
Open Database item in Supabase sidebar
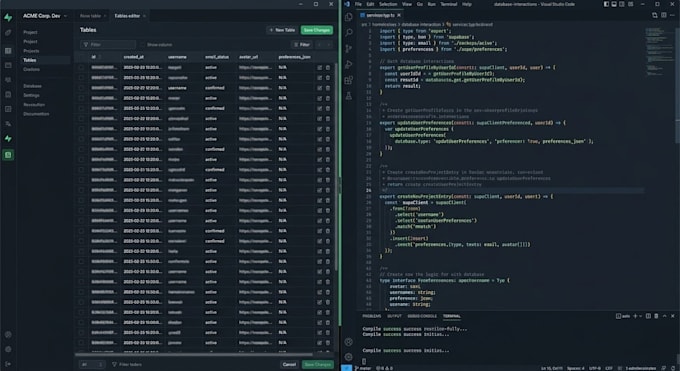[x=33, y=86]
